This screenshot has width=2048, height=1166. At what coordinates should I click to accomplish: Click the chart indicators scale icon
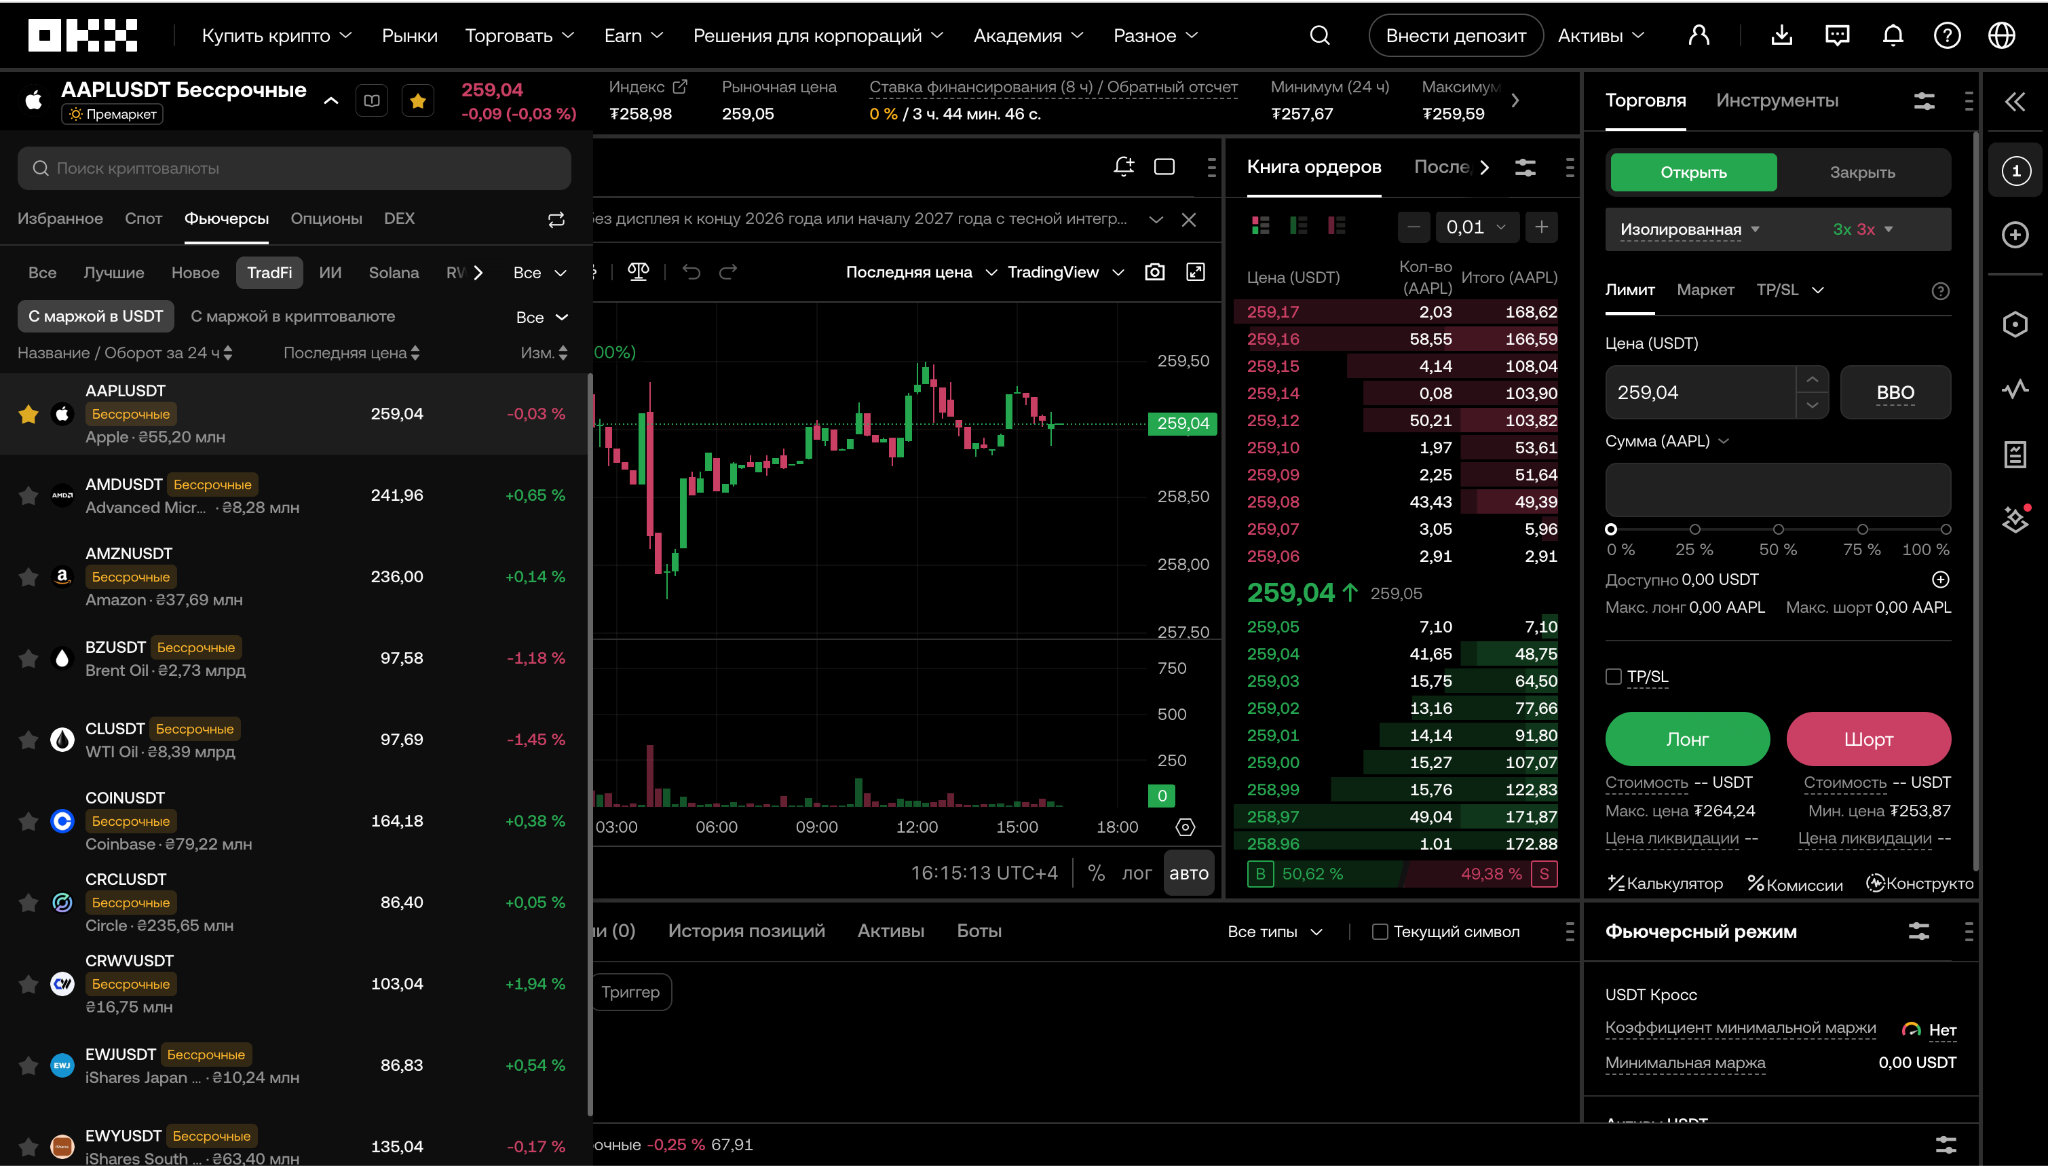[638, 272]
